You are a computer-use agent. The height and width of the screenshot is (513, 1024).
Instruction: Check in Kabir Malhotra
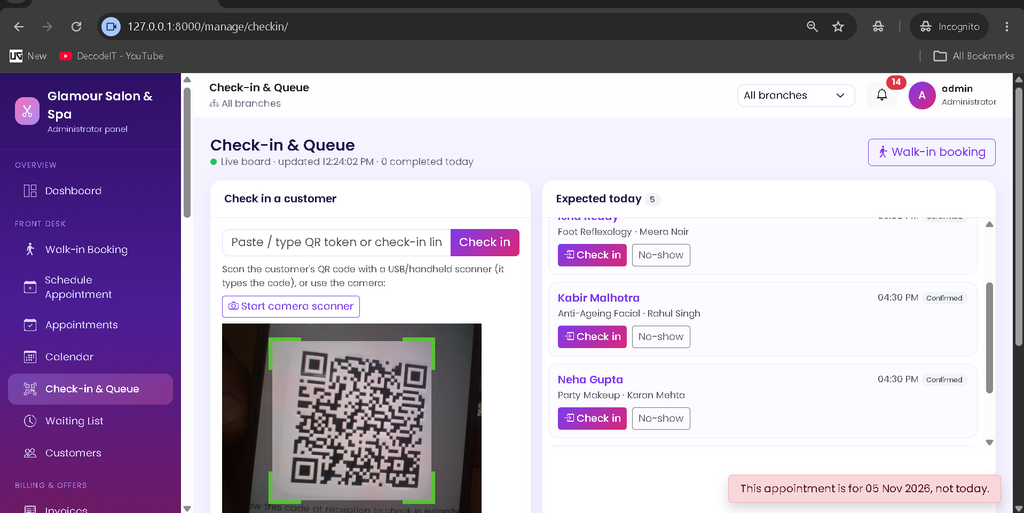(x=592, y=337)
